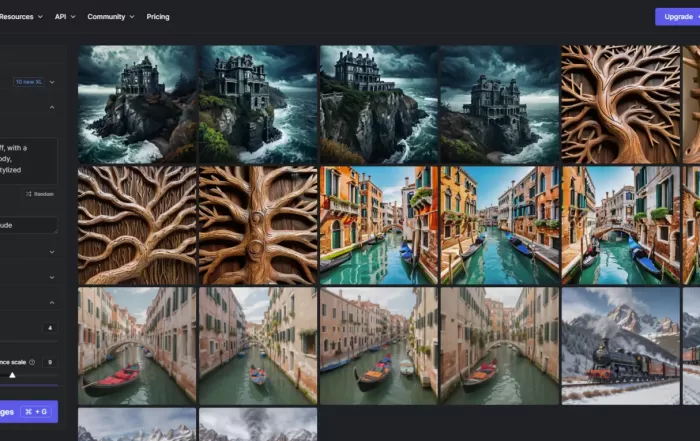This screenshot has width=700, height=441.
Task: Click the Random prompt shuffle button
Action: 40,194
